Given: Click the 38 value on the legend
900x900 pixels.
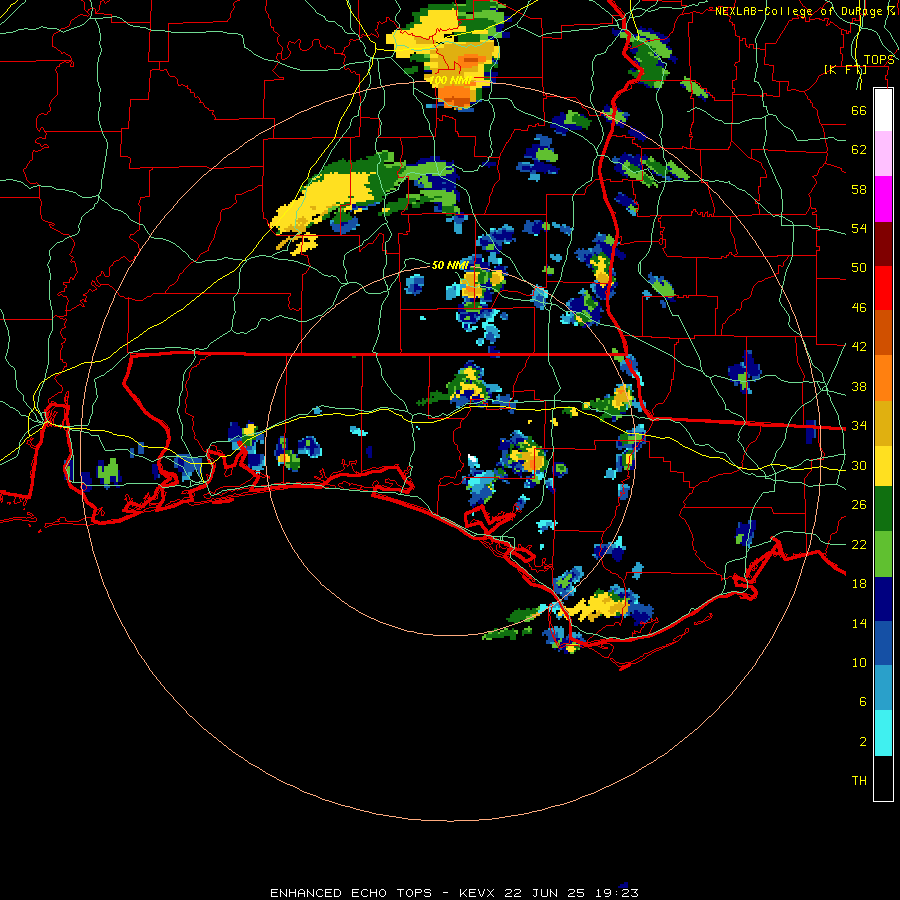Looking at the screenshot, I should coord(859,386).
